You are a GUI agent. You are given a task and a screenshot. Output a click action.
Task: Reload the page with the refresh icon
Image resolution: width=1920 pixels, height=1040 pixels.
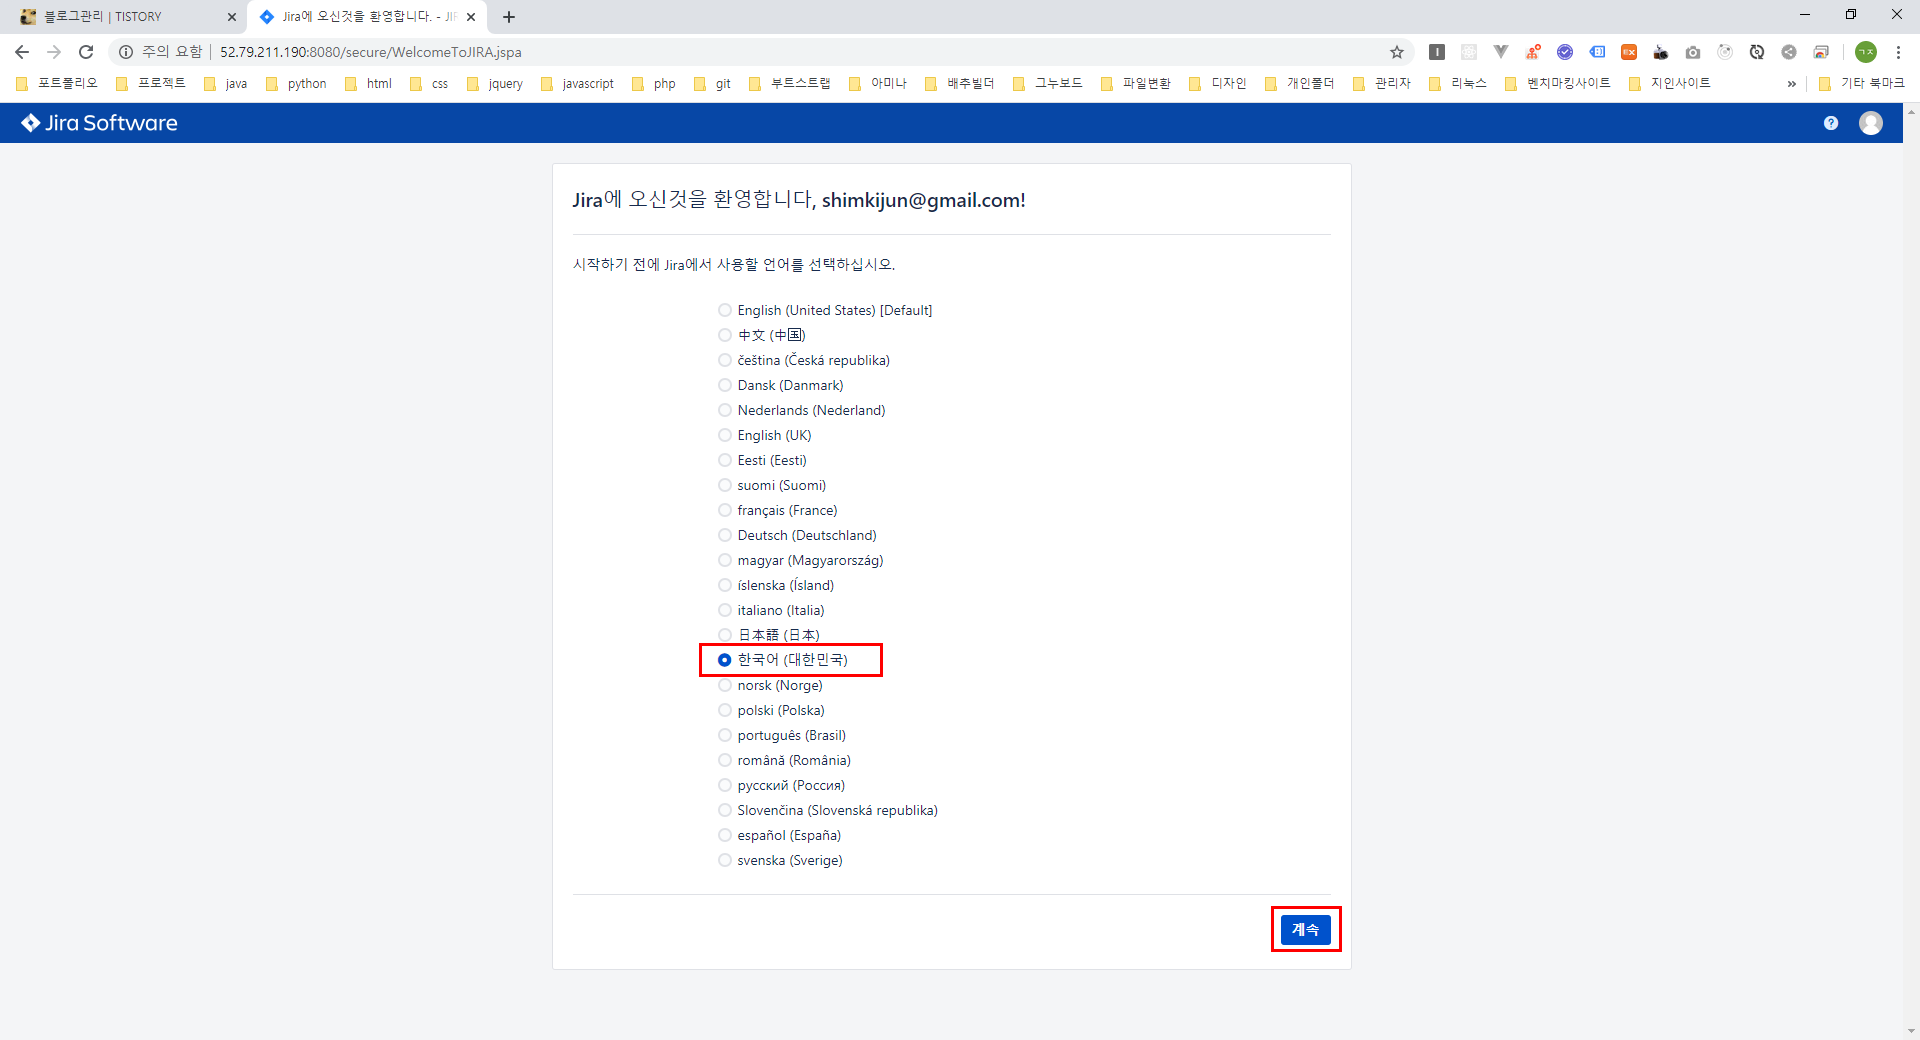click(86, 52)
